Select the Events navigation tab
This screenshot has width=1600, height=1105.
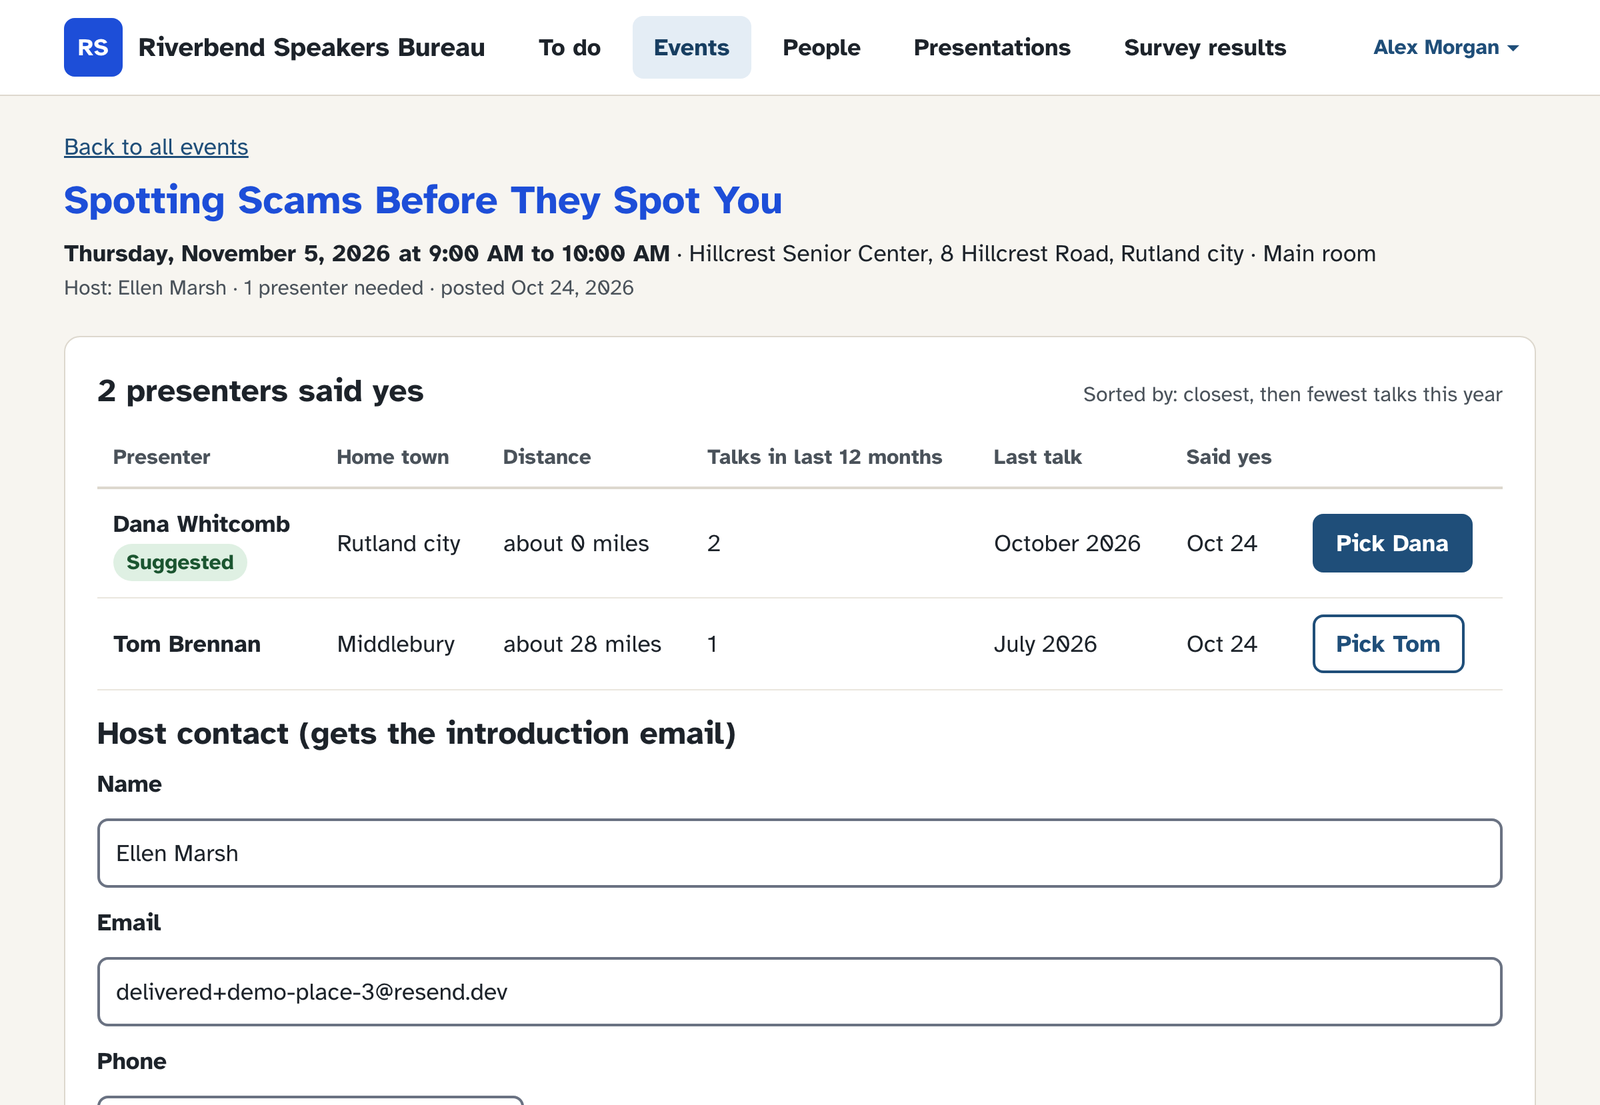click(691, 47)
